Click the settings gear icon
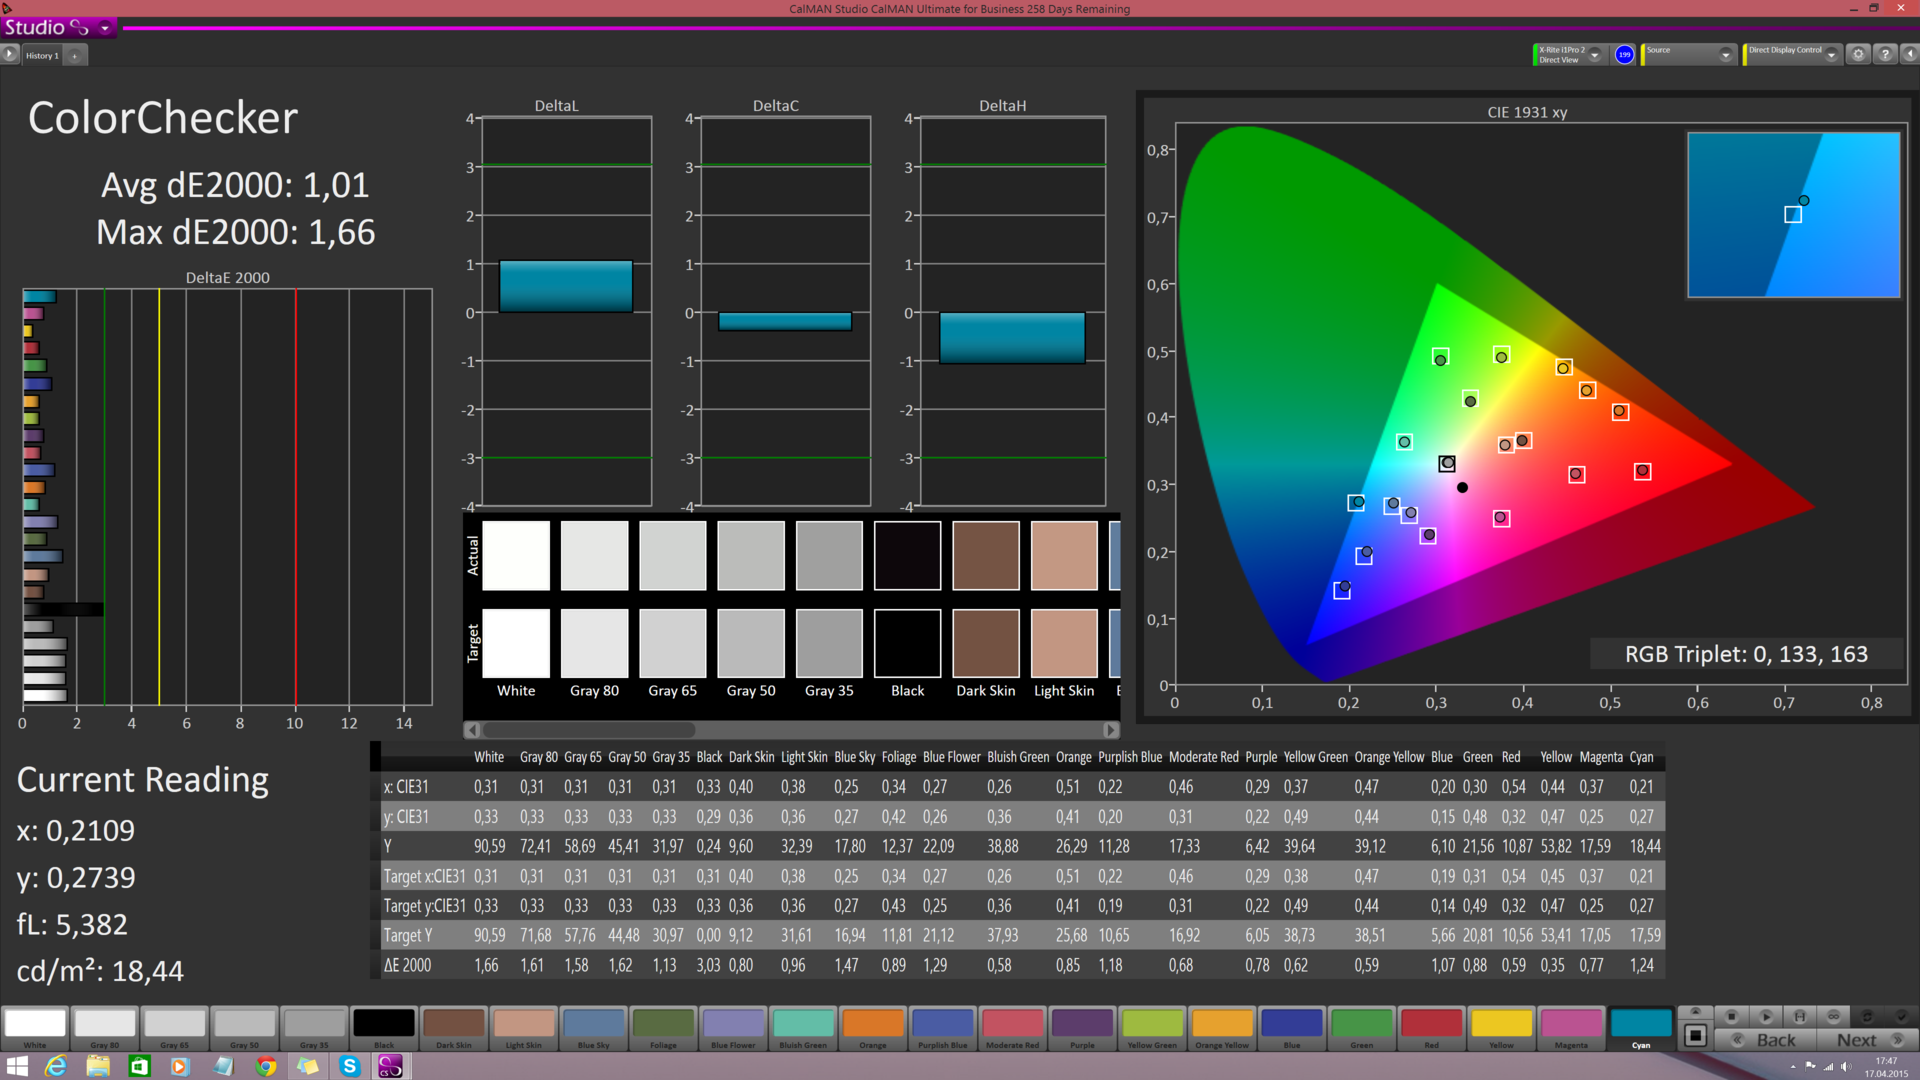Image resolution: width=1920 pixels, height=1080 pixels. [x=1858, y=54]
